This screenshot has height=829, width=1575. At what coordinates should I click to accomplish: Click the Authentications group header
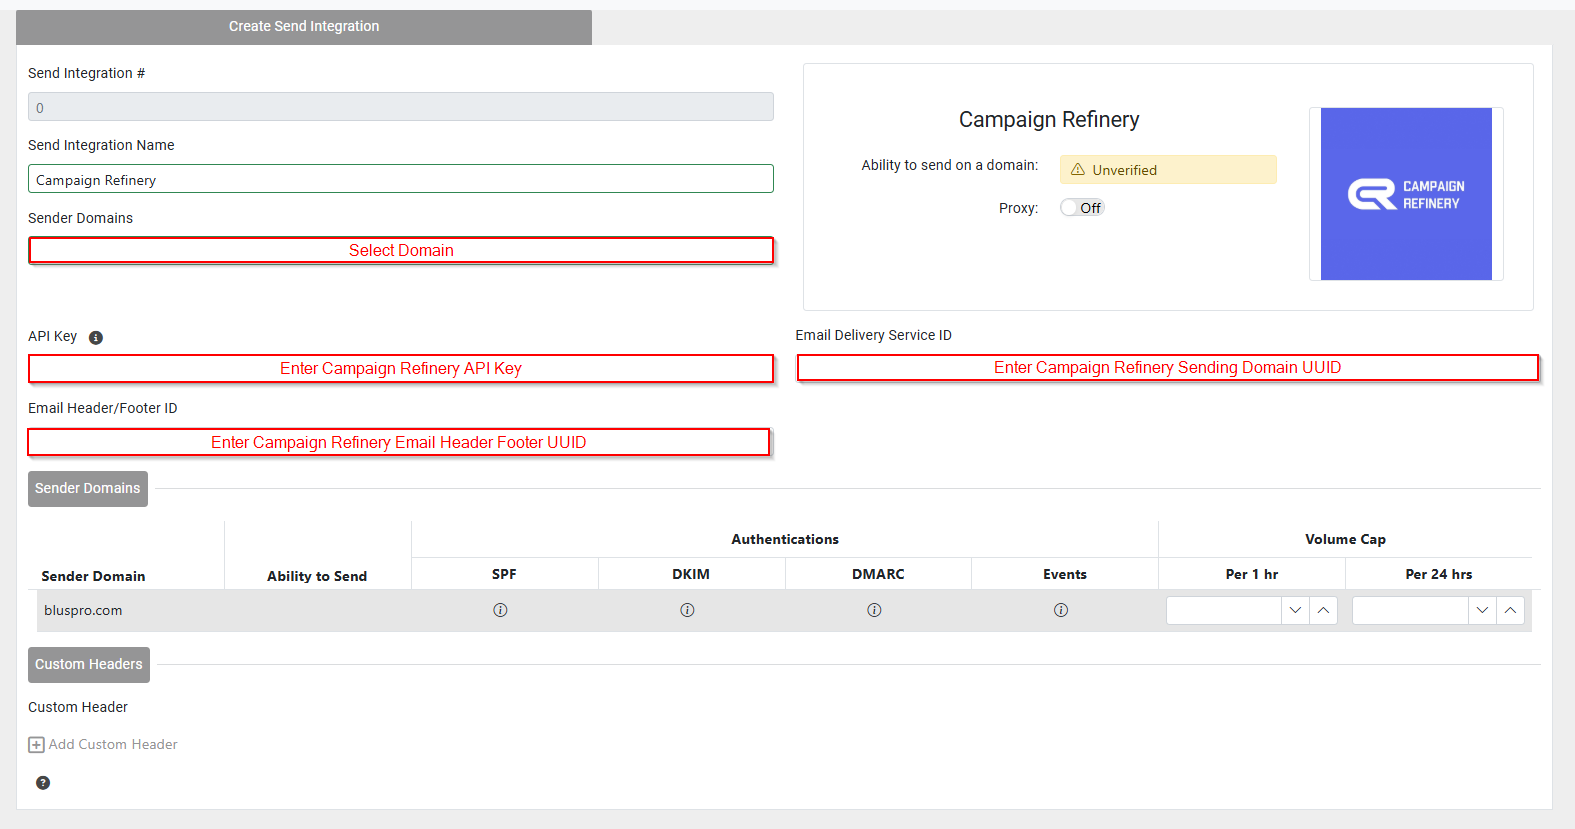[785, 539]
